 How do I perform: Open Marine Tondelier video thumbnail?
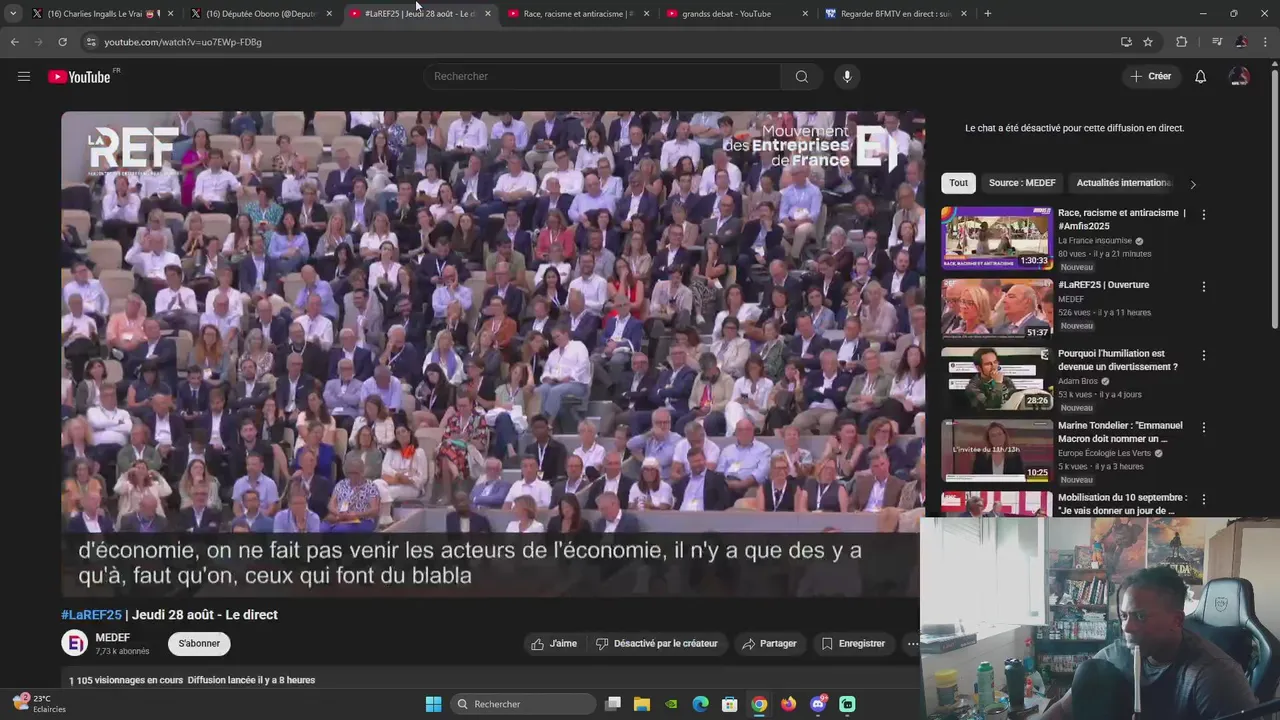[x=996, y=450]
